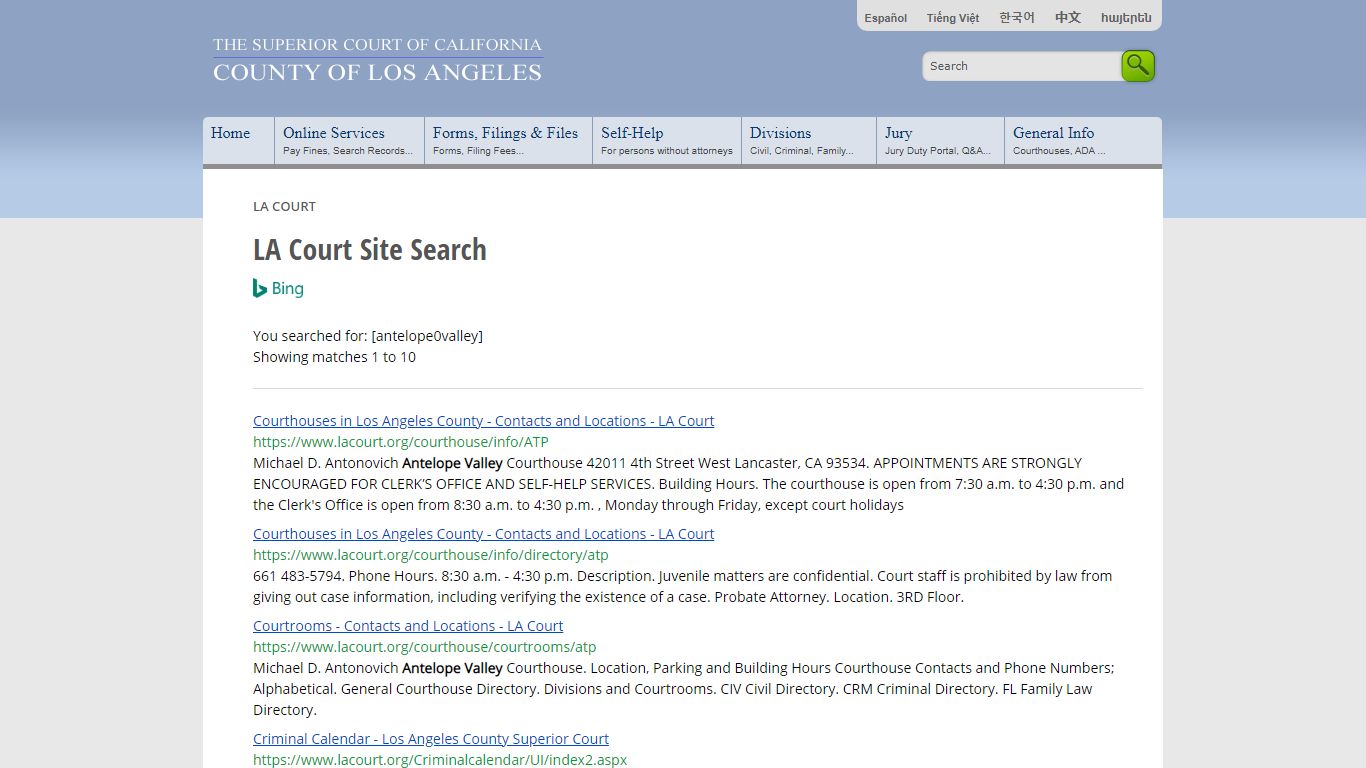Viewport: 1366px width, 768px height.
Task: Open Courtrooms - Contacts and Locations result
Action: (x=408, y=626)
